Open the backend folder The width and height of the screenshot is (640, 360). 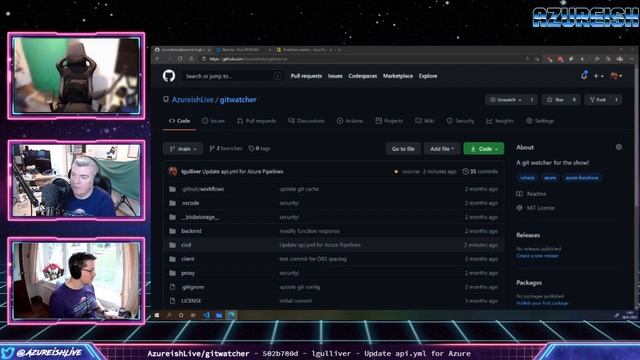point(191,231)
